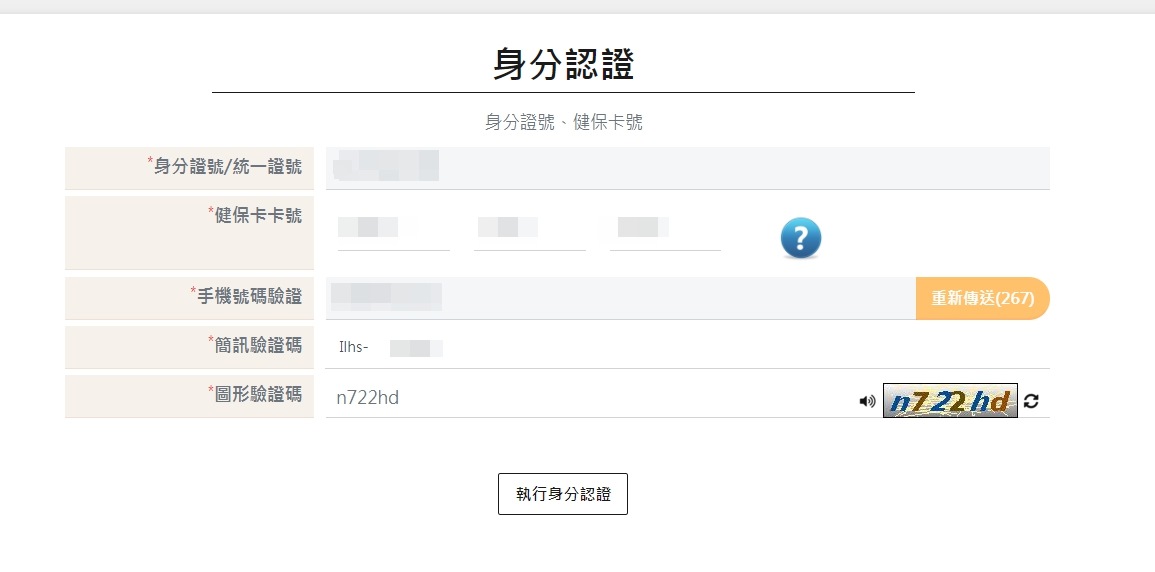Viewport: 1155px width, 572px height.
Task: Click the 手機號碼驗證 label
Action: coord(249,296)
